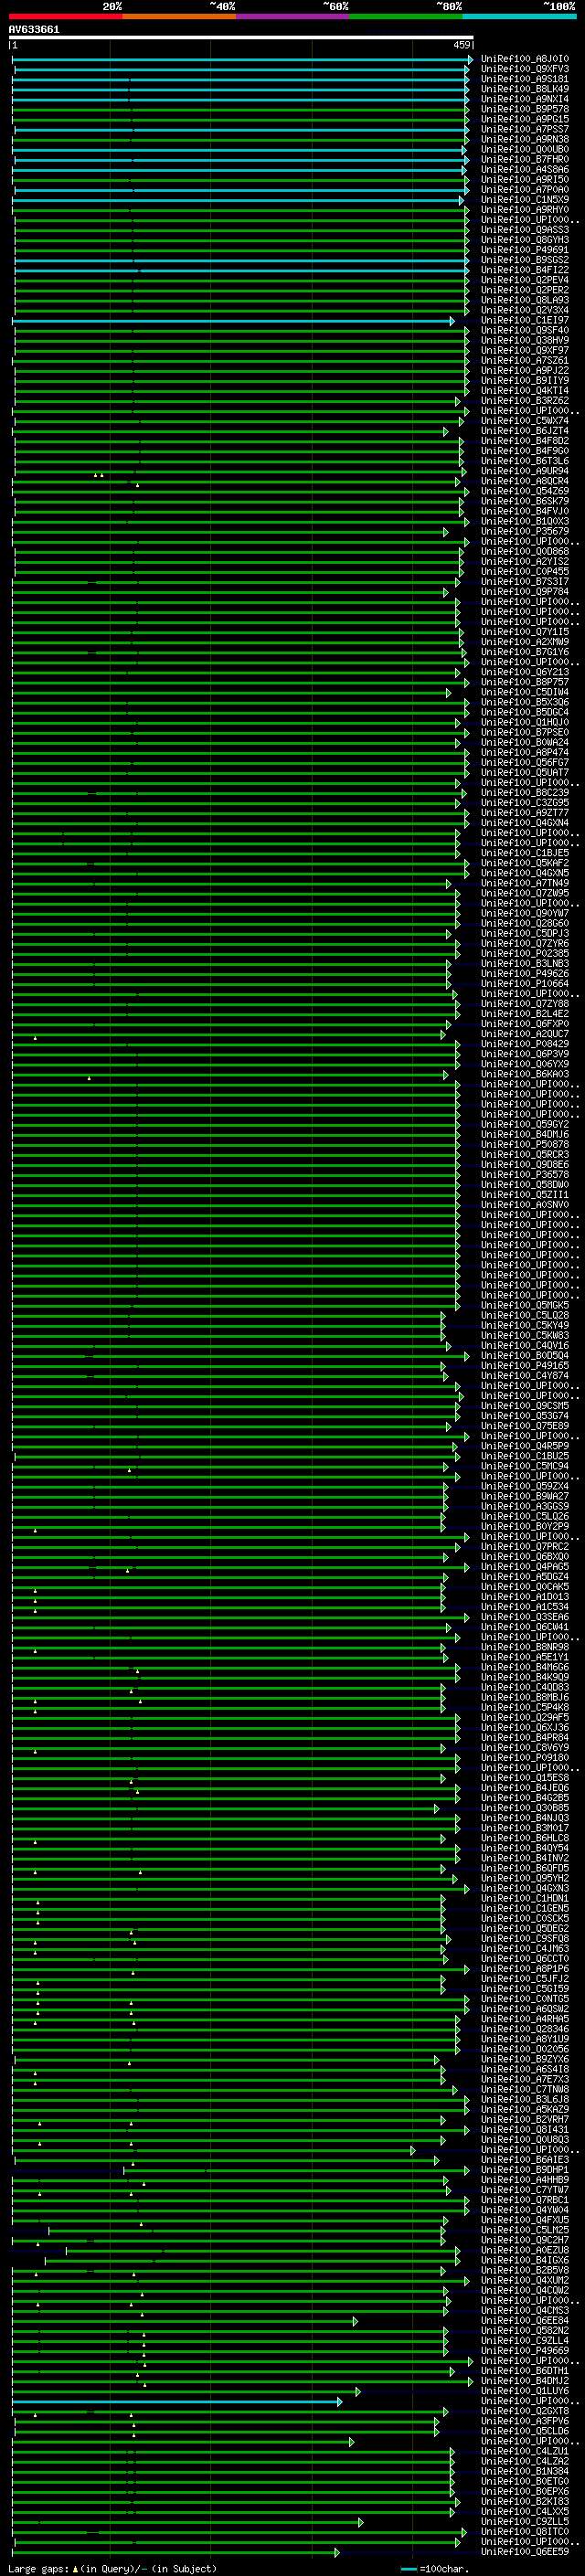
Task: Click the cyan ~100% identity color segment
Action: pyautogui.click(x=519, y=16)
